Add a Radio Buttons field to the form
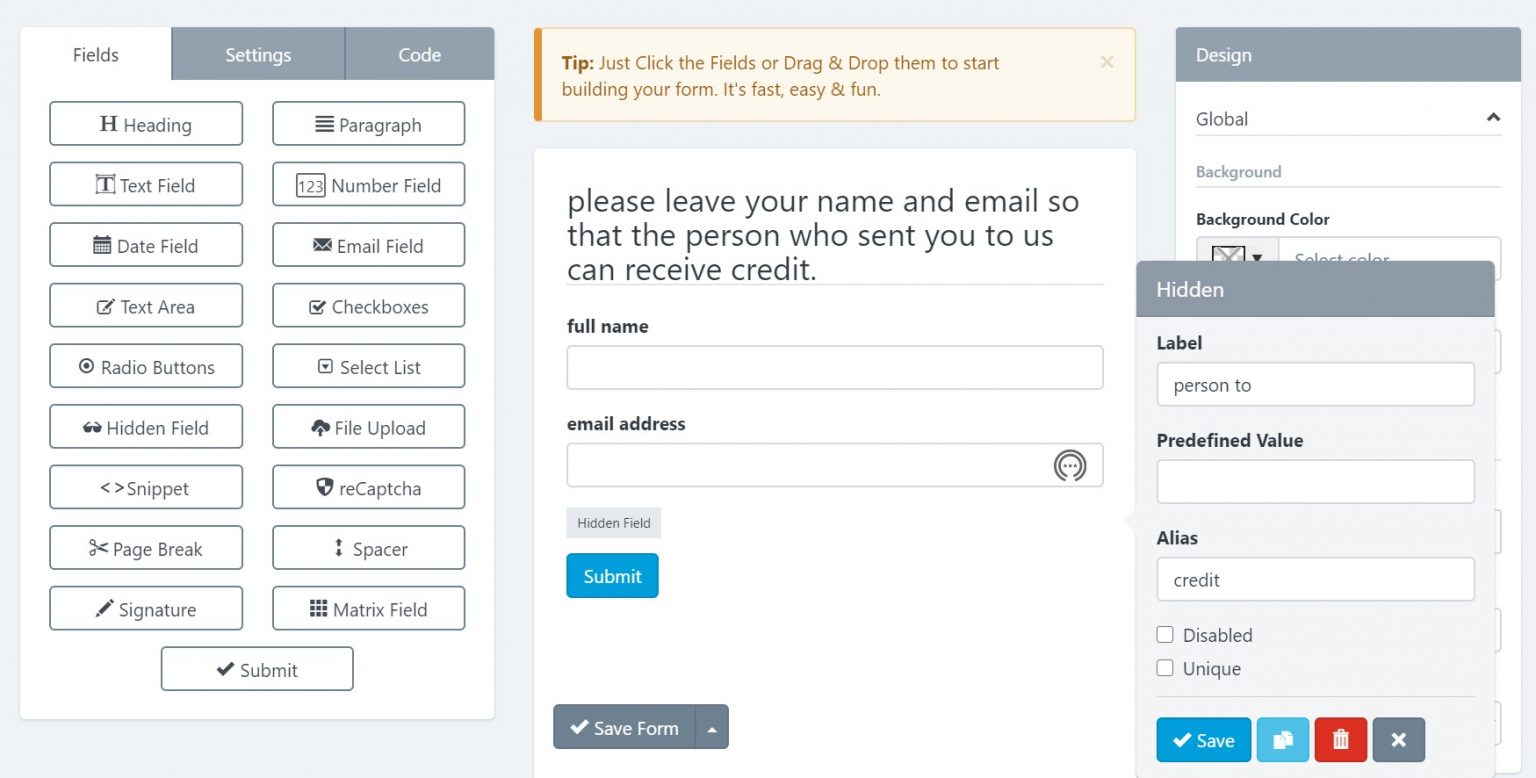Image resolution: width=1536 pixels, height=778 pixels. [146, 366]
